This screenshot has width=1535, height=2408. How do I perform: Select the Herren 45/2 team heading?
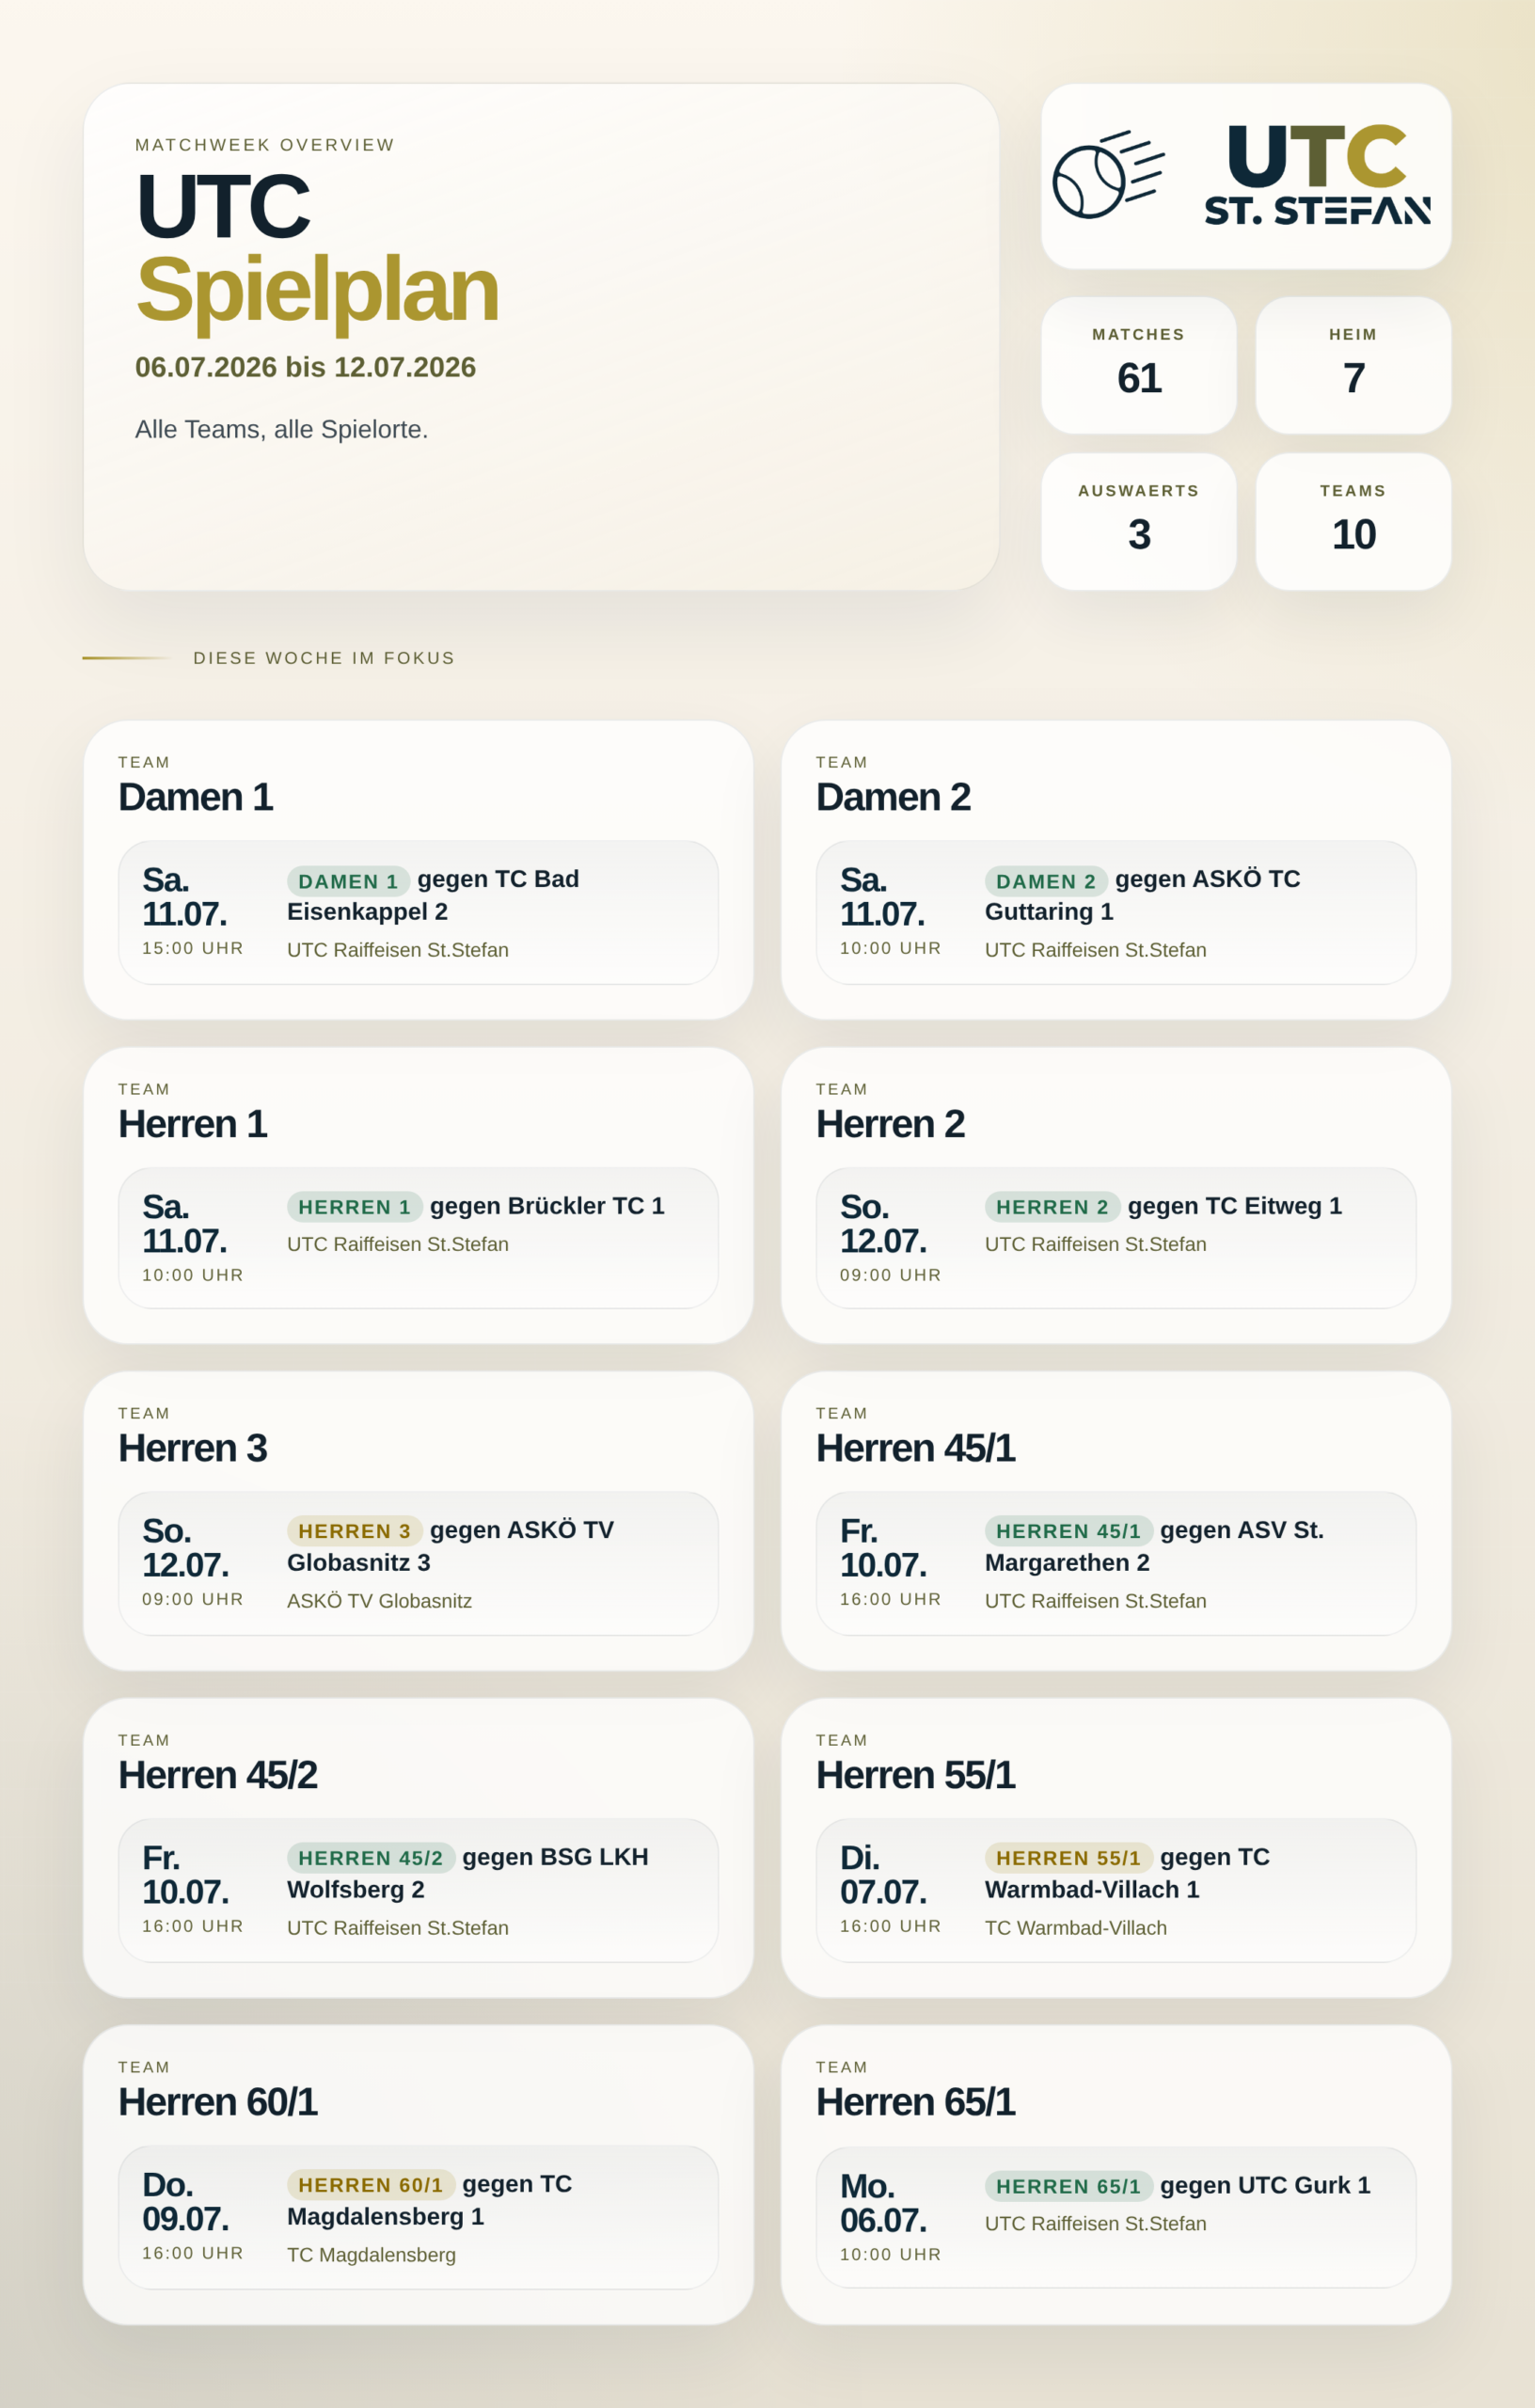[x=218, y=1775]
